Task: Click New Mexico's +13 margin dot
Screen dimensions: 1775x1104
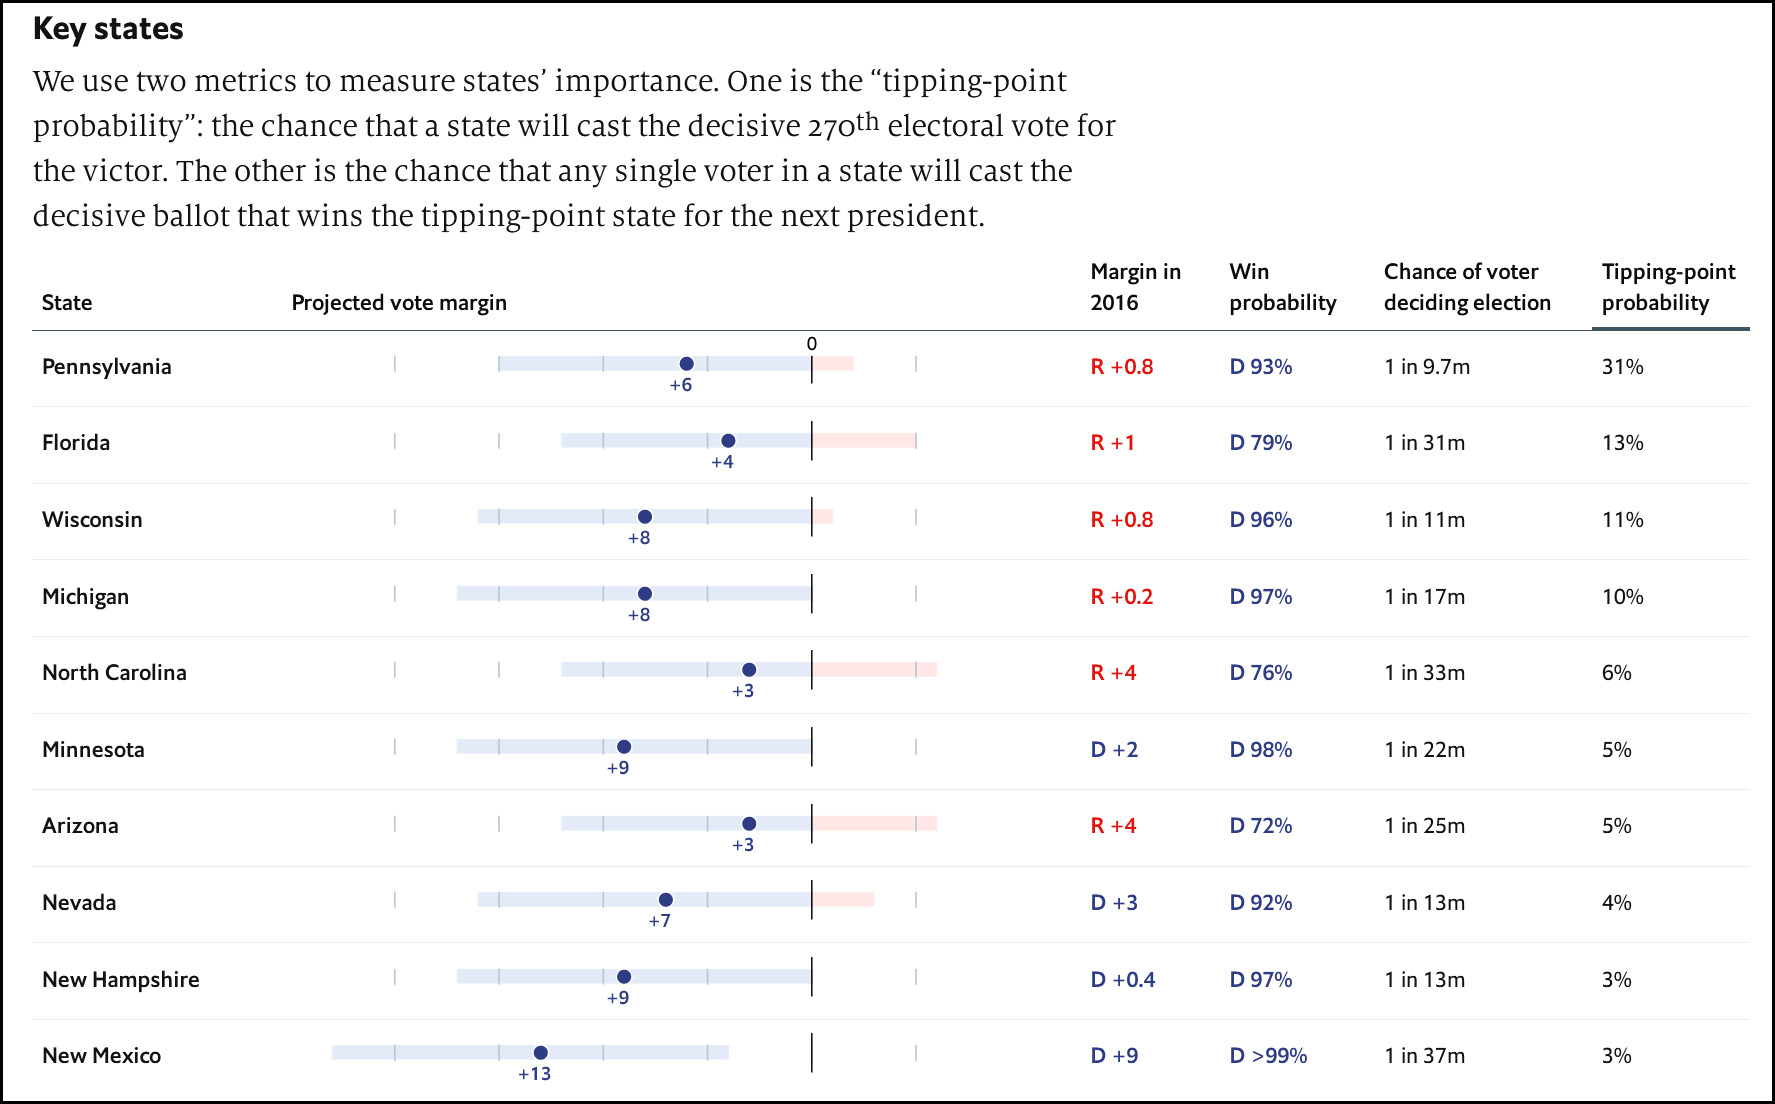Action: (540, 1053)
